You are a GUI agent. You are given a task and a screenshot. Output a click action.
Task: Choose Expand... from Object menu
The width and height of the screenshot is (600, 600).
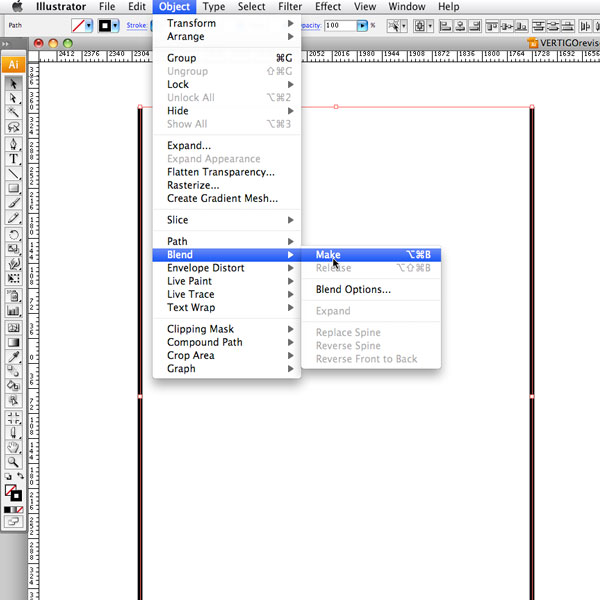coord(227,146)
